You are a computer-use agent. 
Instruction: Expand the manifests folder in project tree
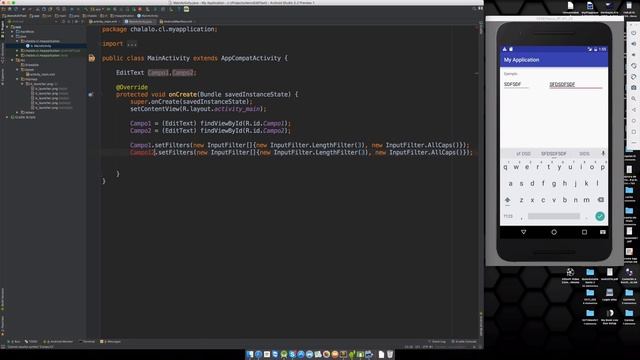coord(12,31)
